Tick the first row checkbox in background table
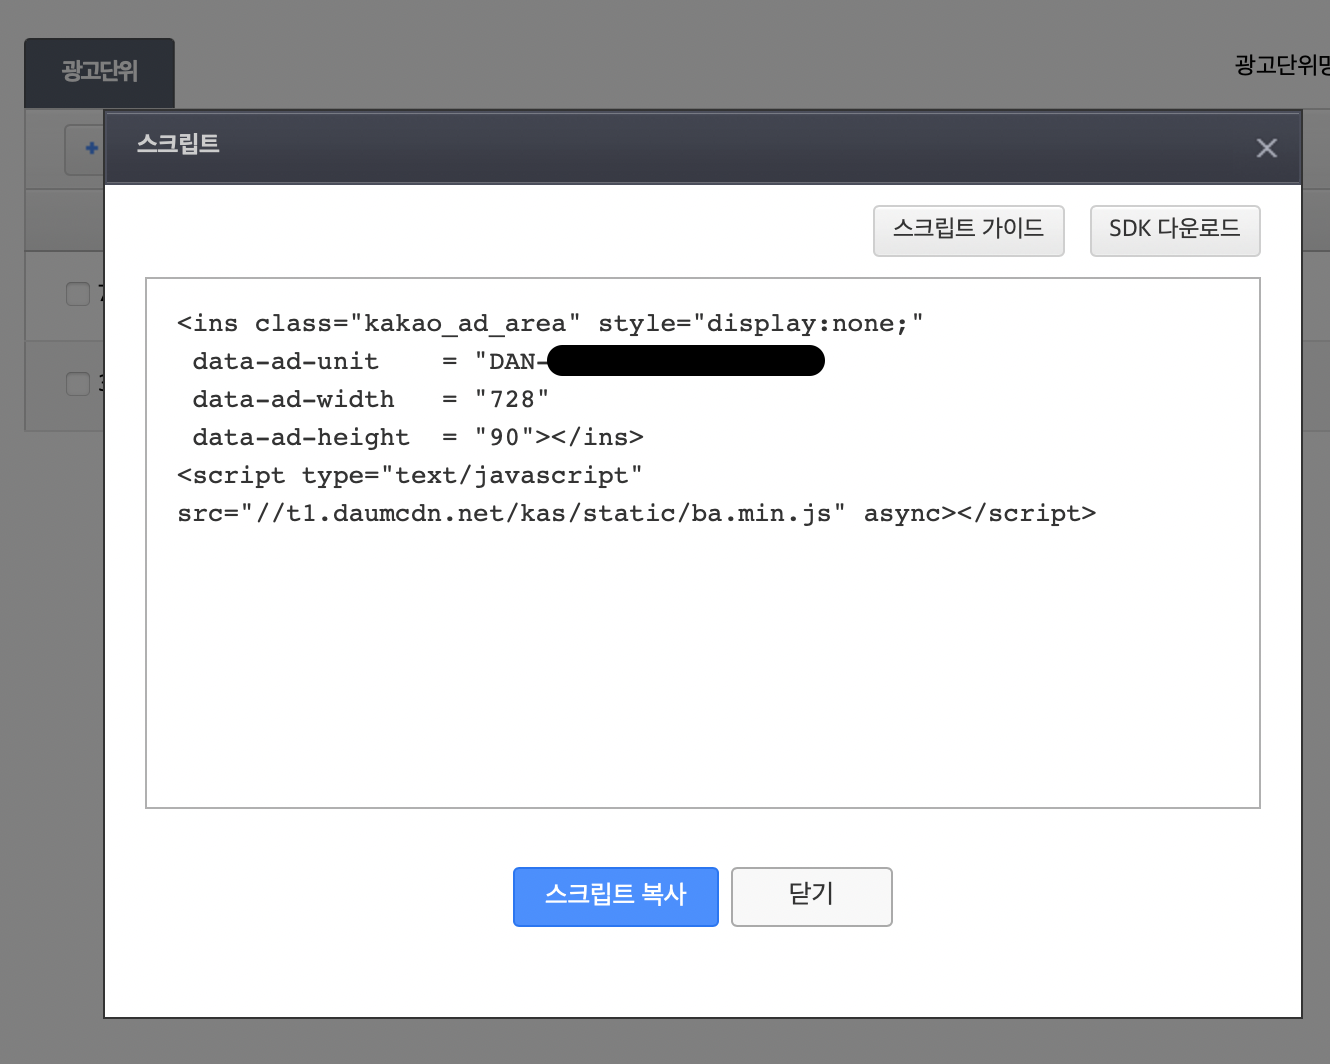1330x1064 pixels. click(x=77, y=294)
